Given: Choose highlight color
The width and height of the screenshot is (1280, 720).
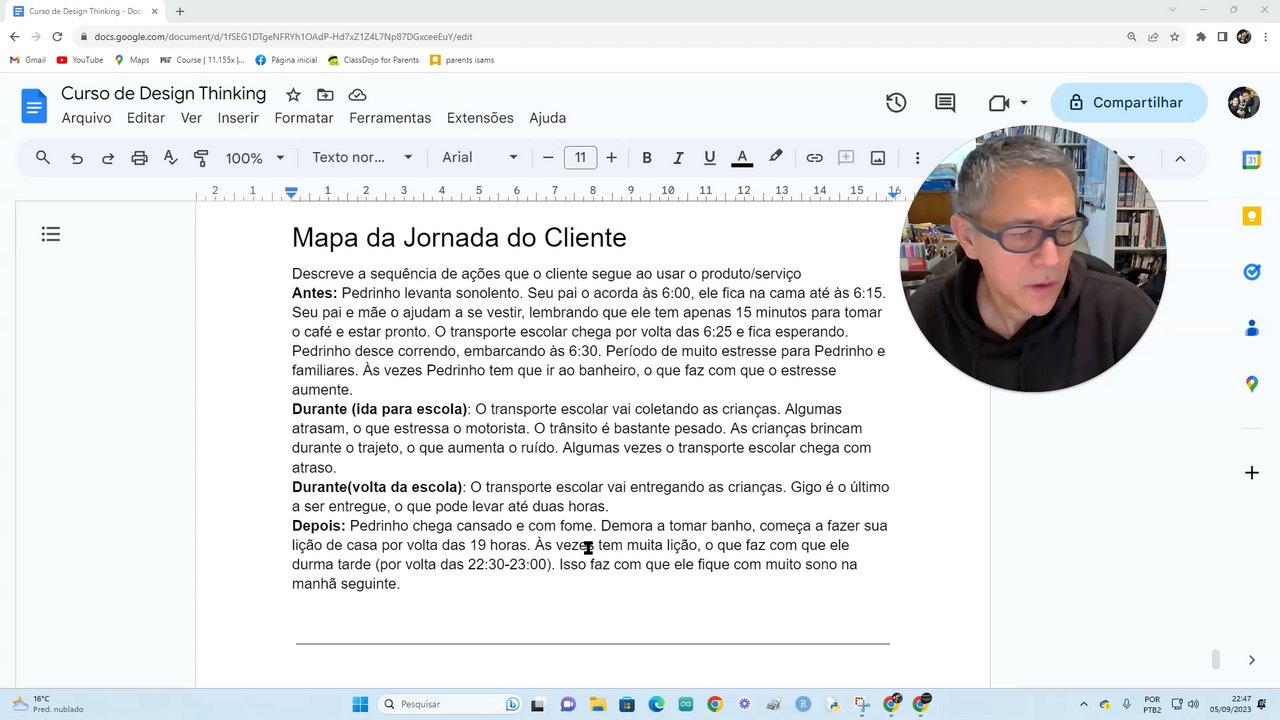Looking at the screenshot, I should (x=775, y=158).
